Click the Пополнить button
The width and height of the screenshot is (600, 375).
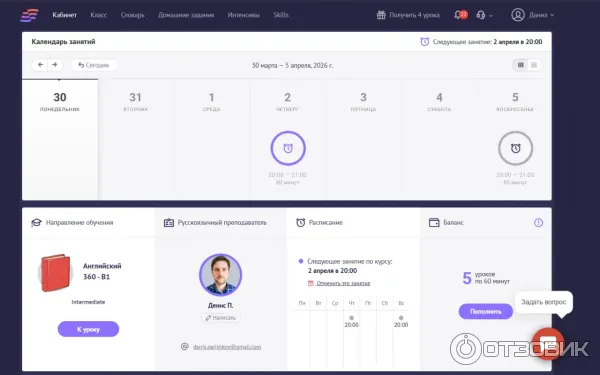click(x=486, y=311)
